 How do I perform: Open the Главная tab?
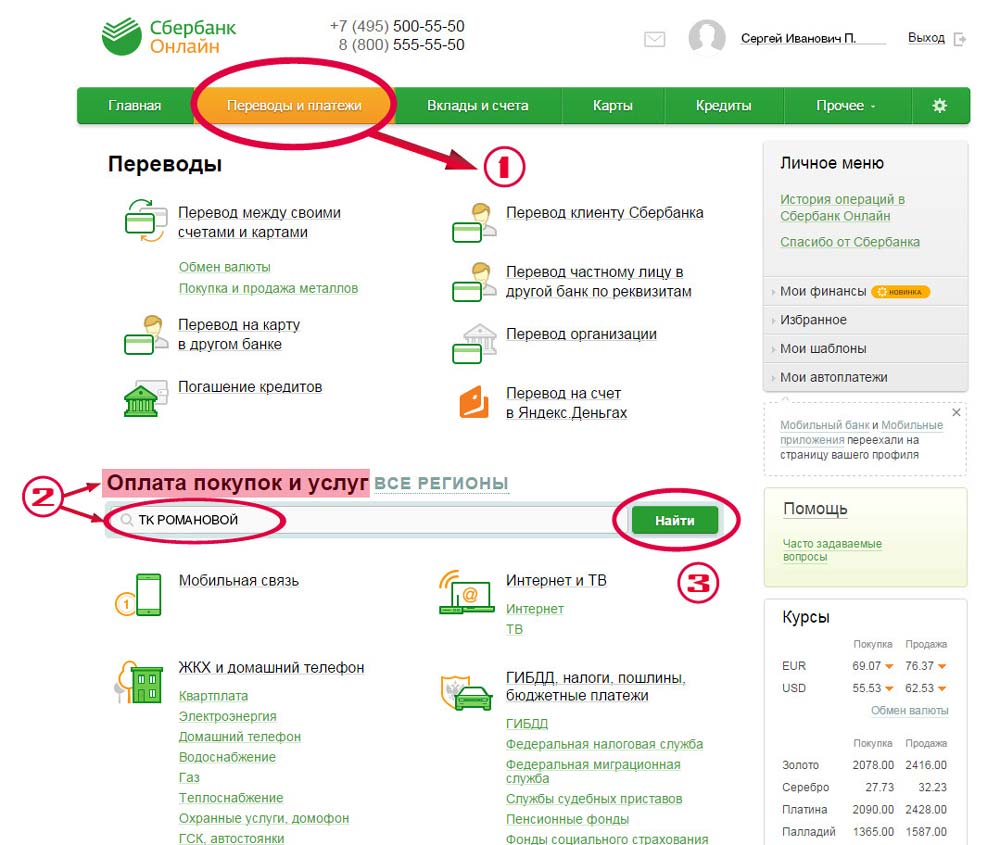tap(135, 105)
